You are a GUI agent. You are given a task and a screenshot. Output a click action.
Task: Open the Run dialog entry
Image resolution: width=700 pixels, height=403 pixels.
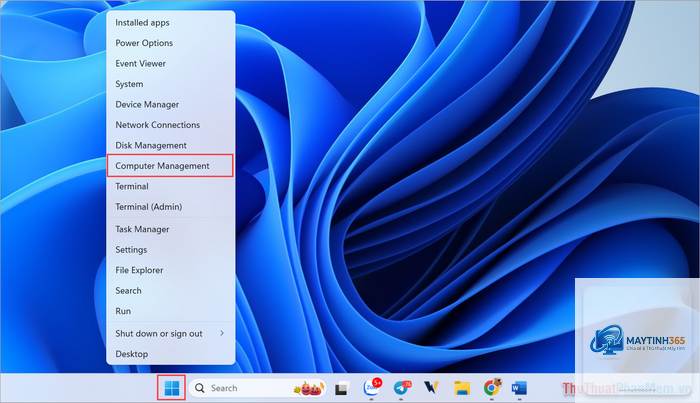coord(171,312)
